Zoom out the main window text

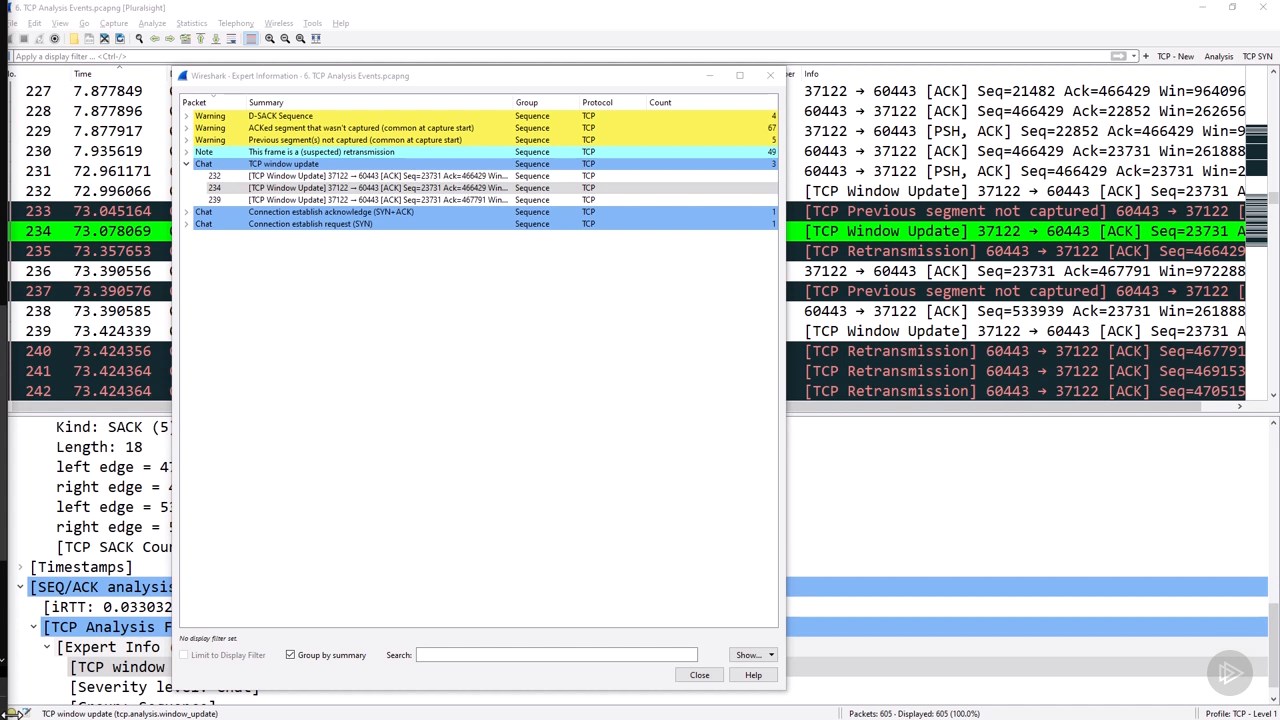pyautogui.click(x=285, y=38)
